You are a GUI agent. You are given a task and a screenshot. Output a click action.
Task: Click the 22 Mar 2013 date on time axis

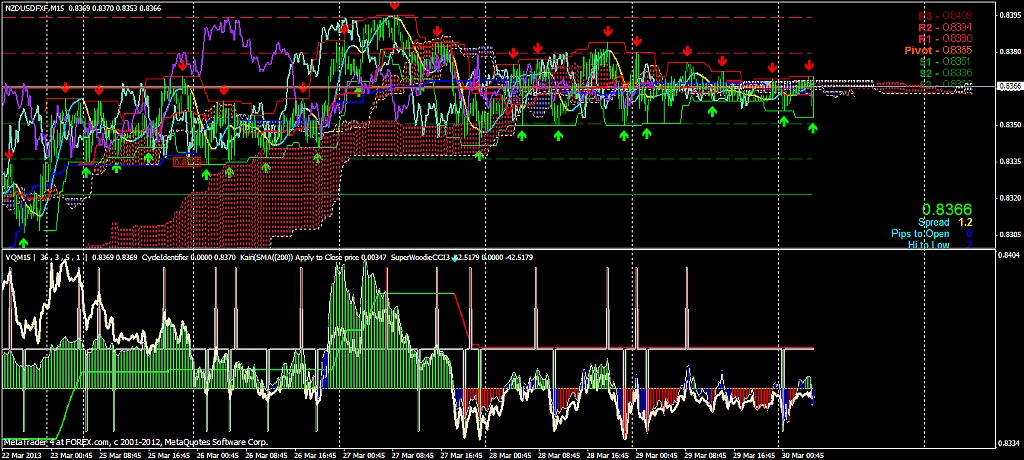click(24, 453)
